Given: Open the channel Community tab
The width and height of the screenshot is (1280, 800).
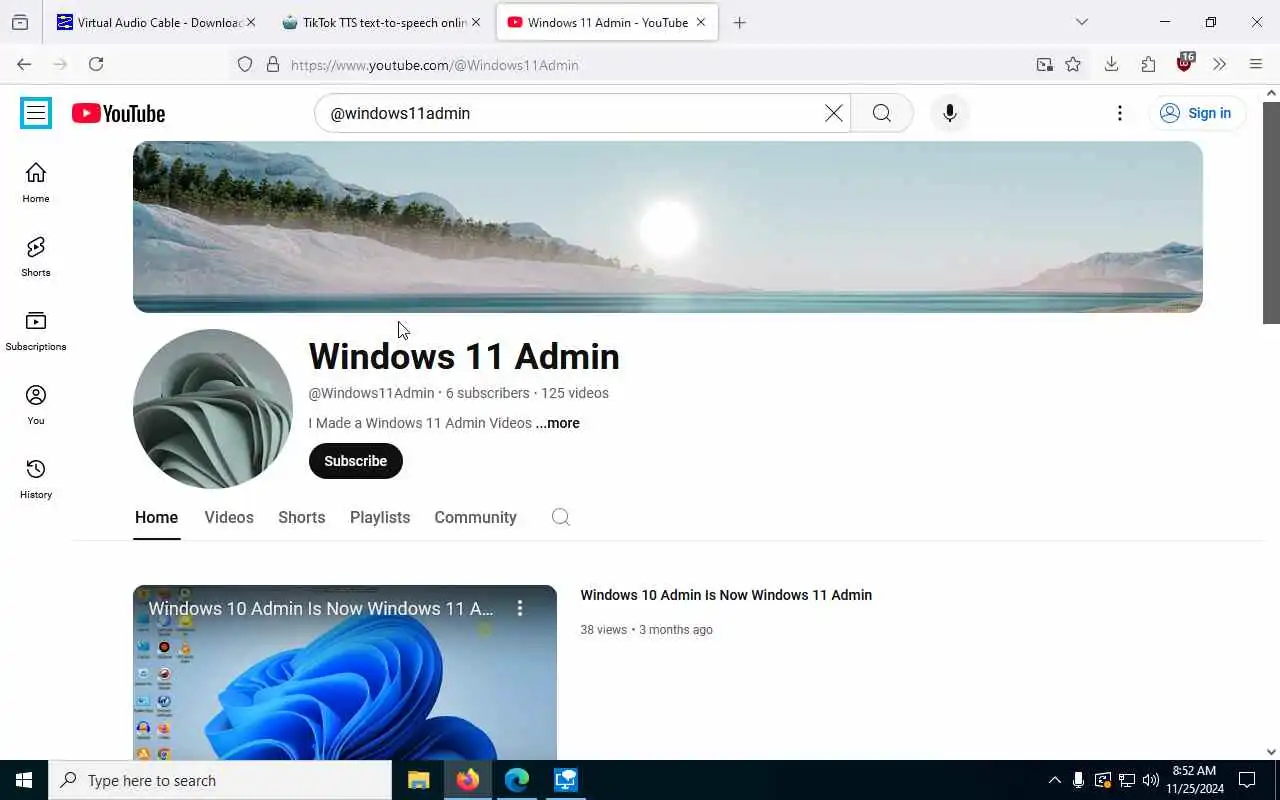Looking at the screenshot, I should pos(475,517).
